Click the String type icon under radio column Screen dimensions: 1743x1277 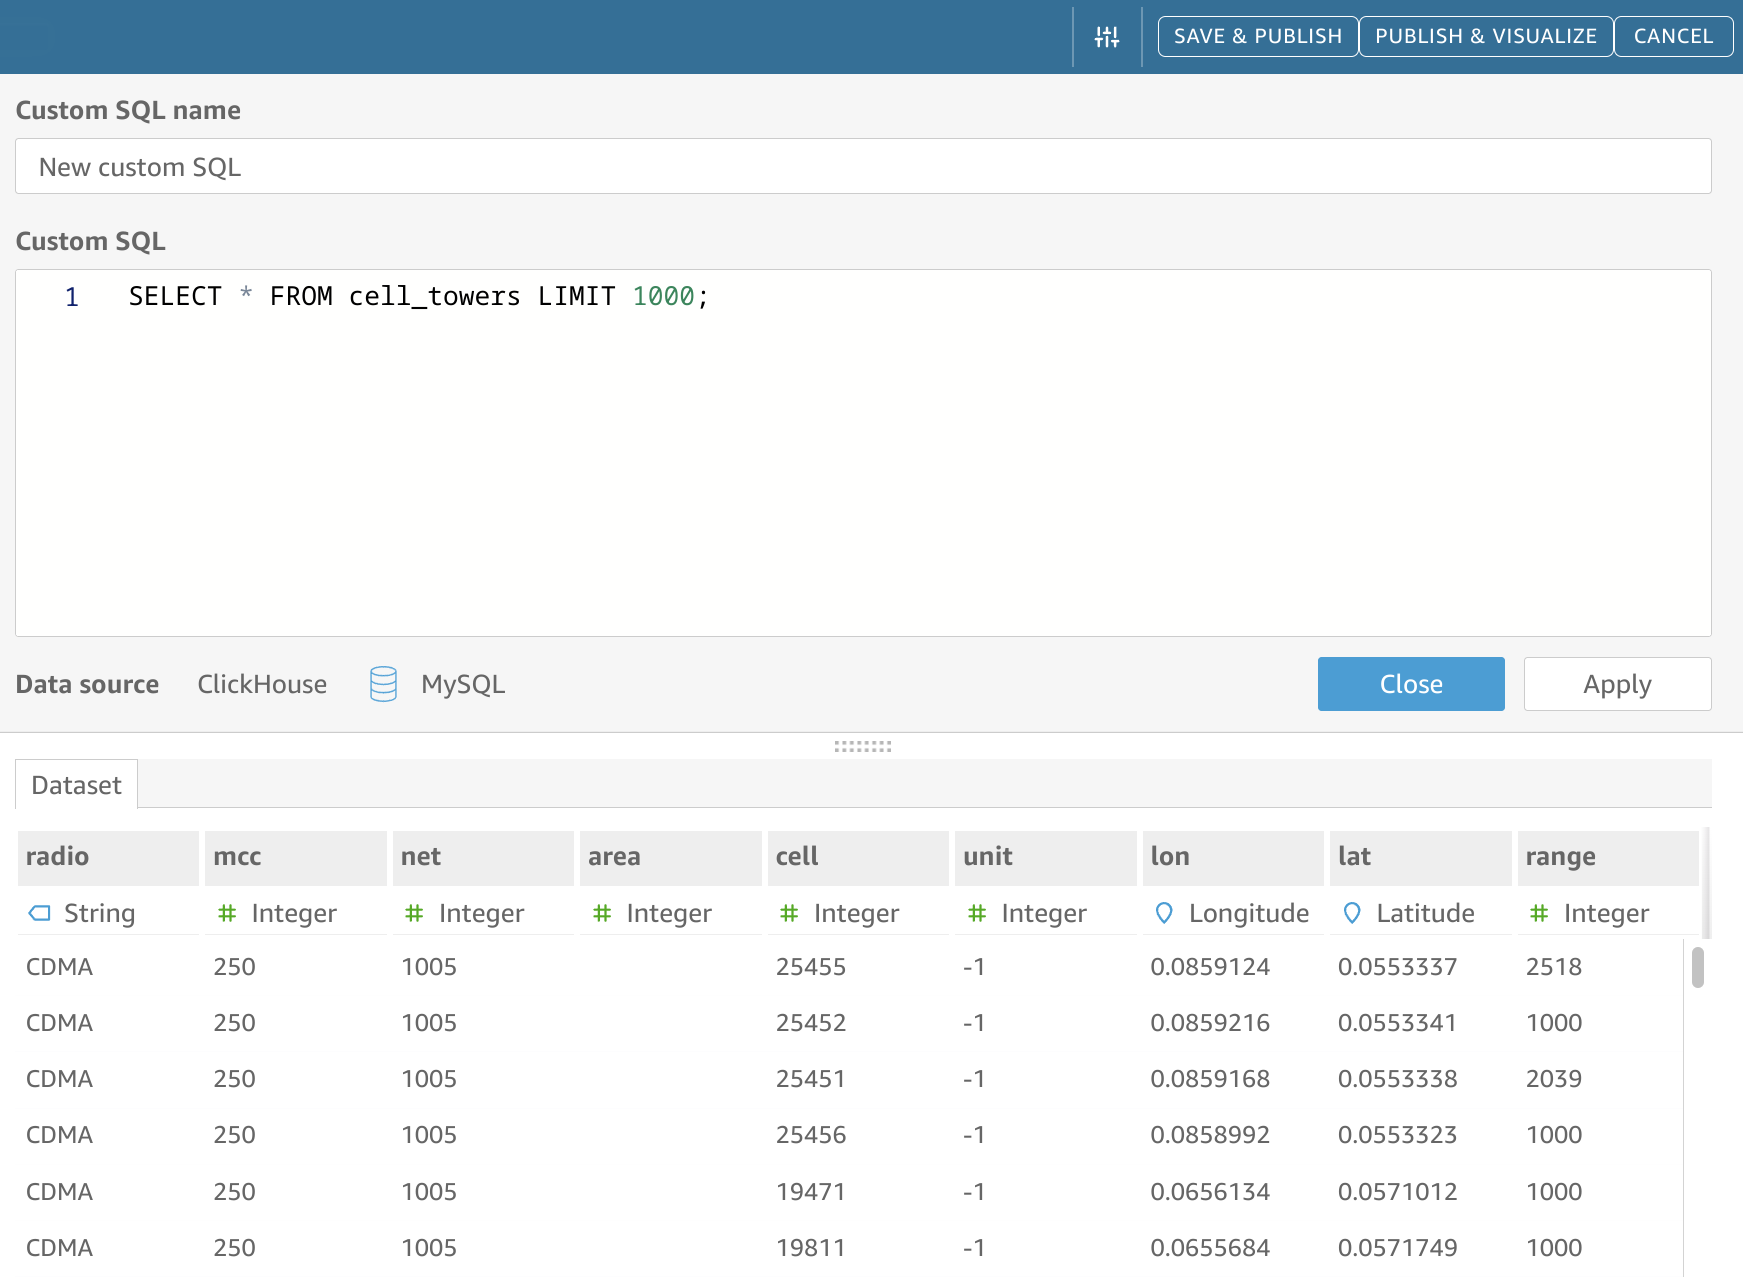(40, 912)
